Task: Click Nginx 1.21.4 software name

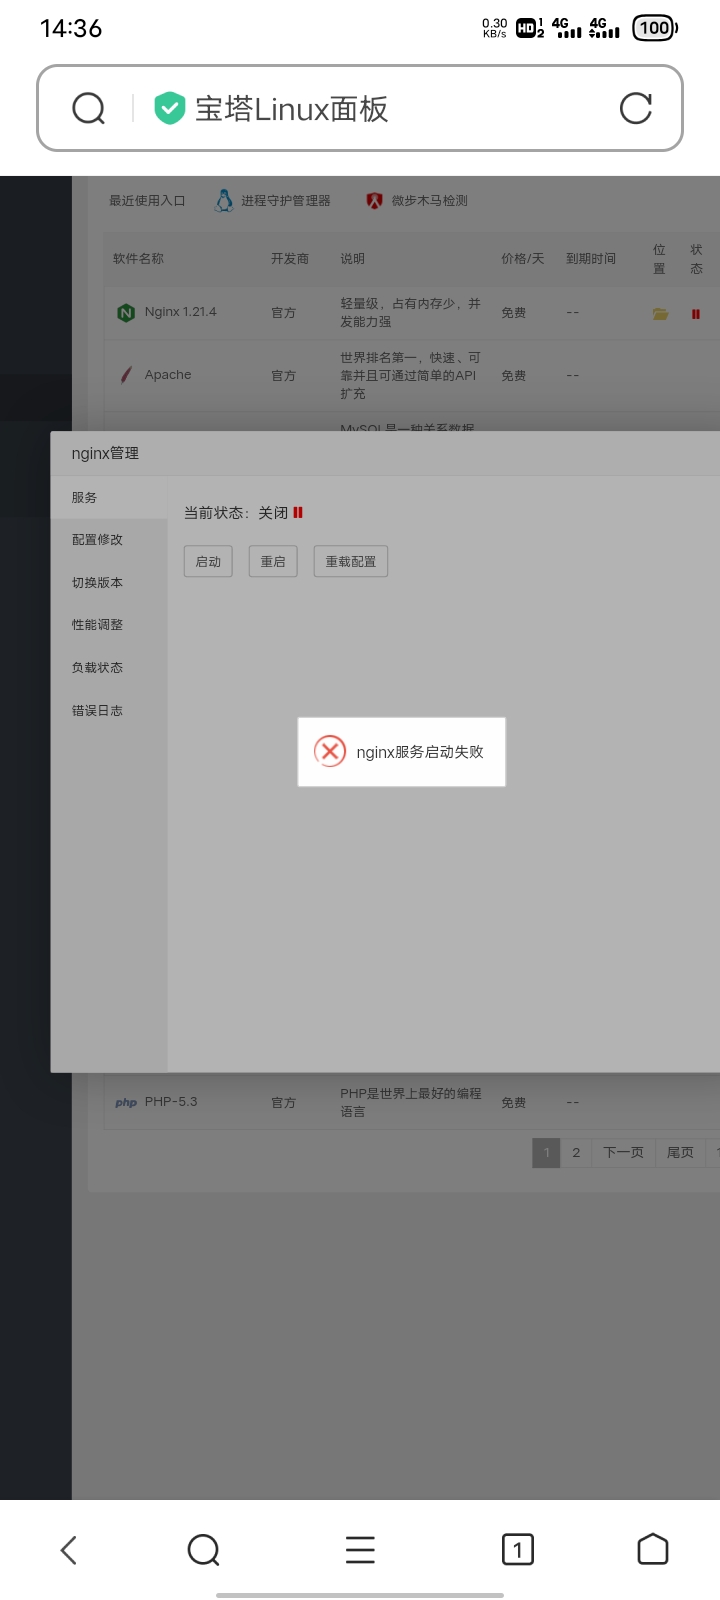Action: (x=180, y=312)
